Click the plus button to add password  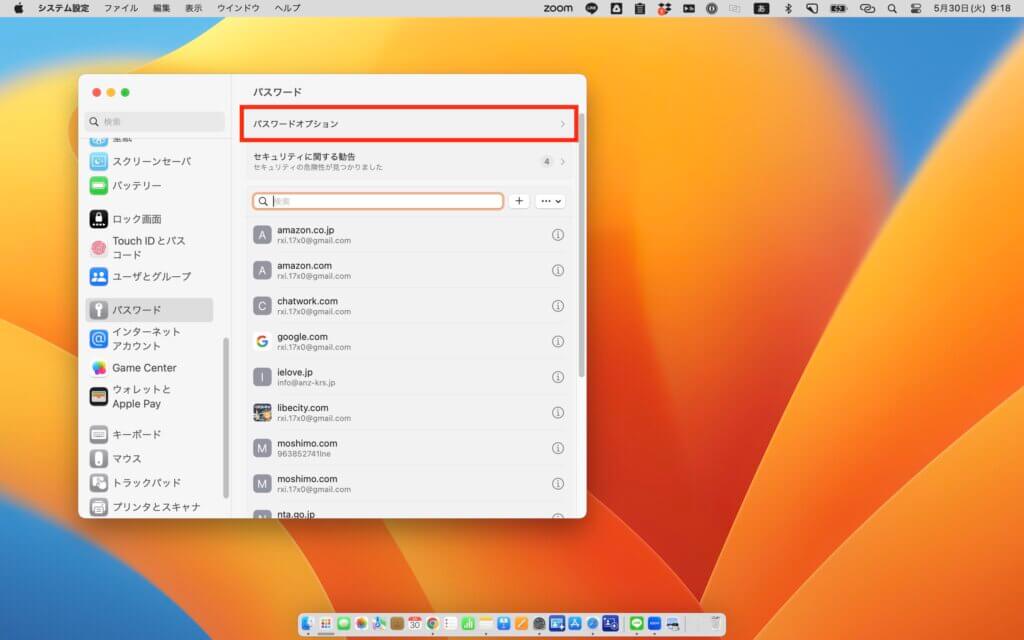point(519,201)
